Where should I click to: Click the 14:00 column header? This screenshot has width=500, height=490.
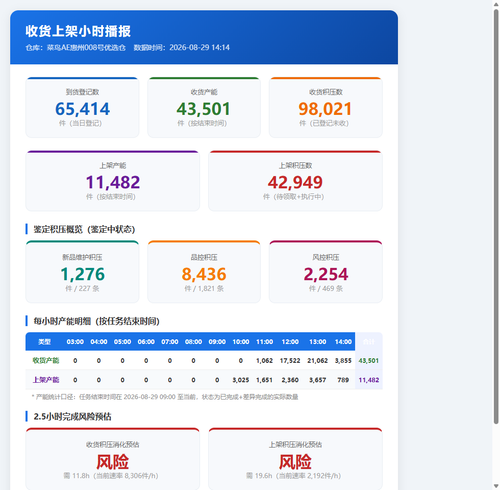tap(343, 342)
